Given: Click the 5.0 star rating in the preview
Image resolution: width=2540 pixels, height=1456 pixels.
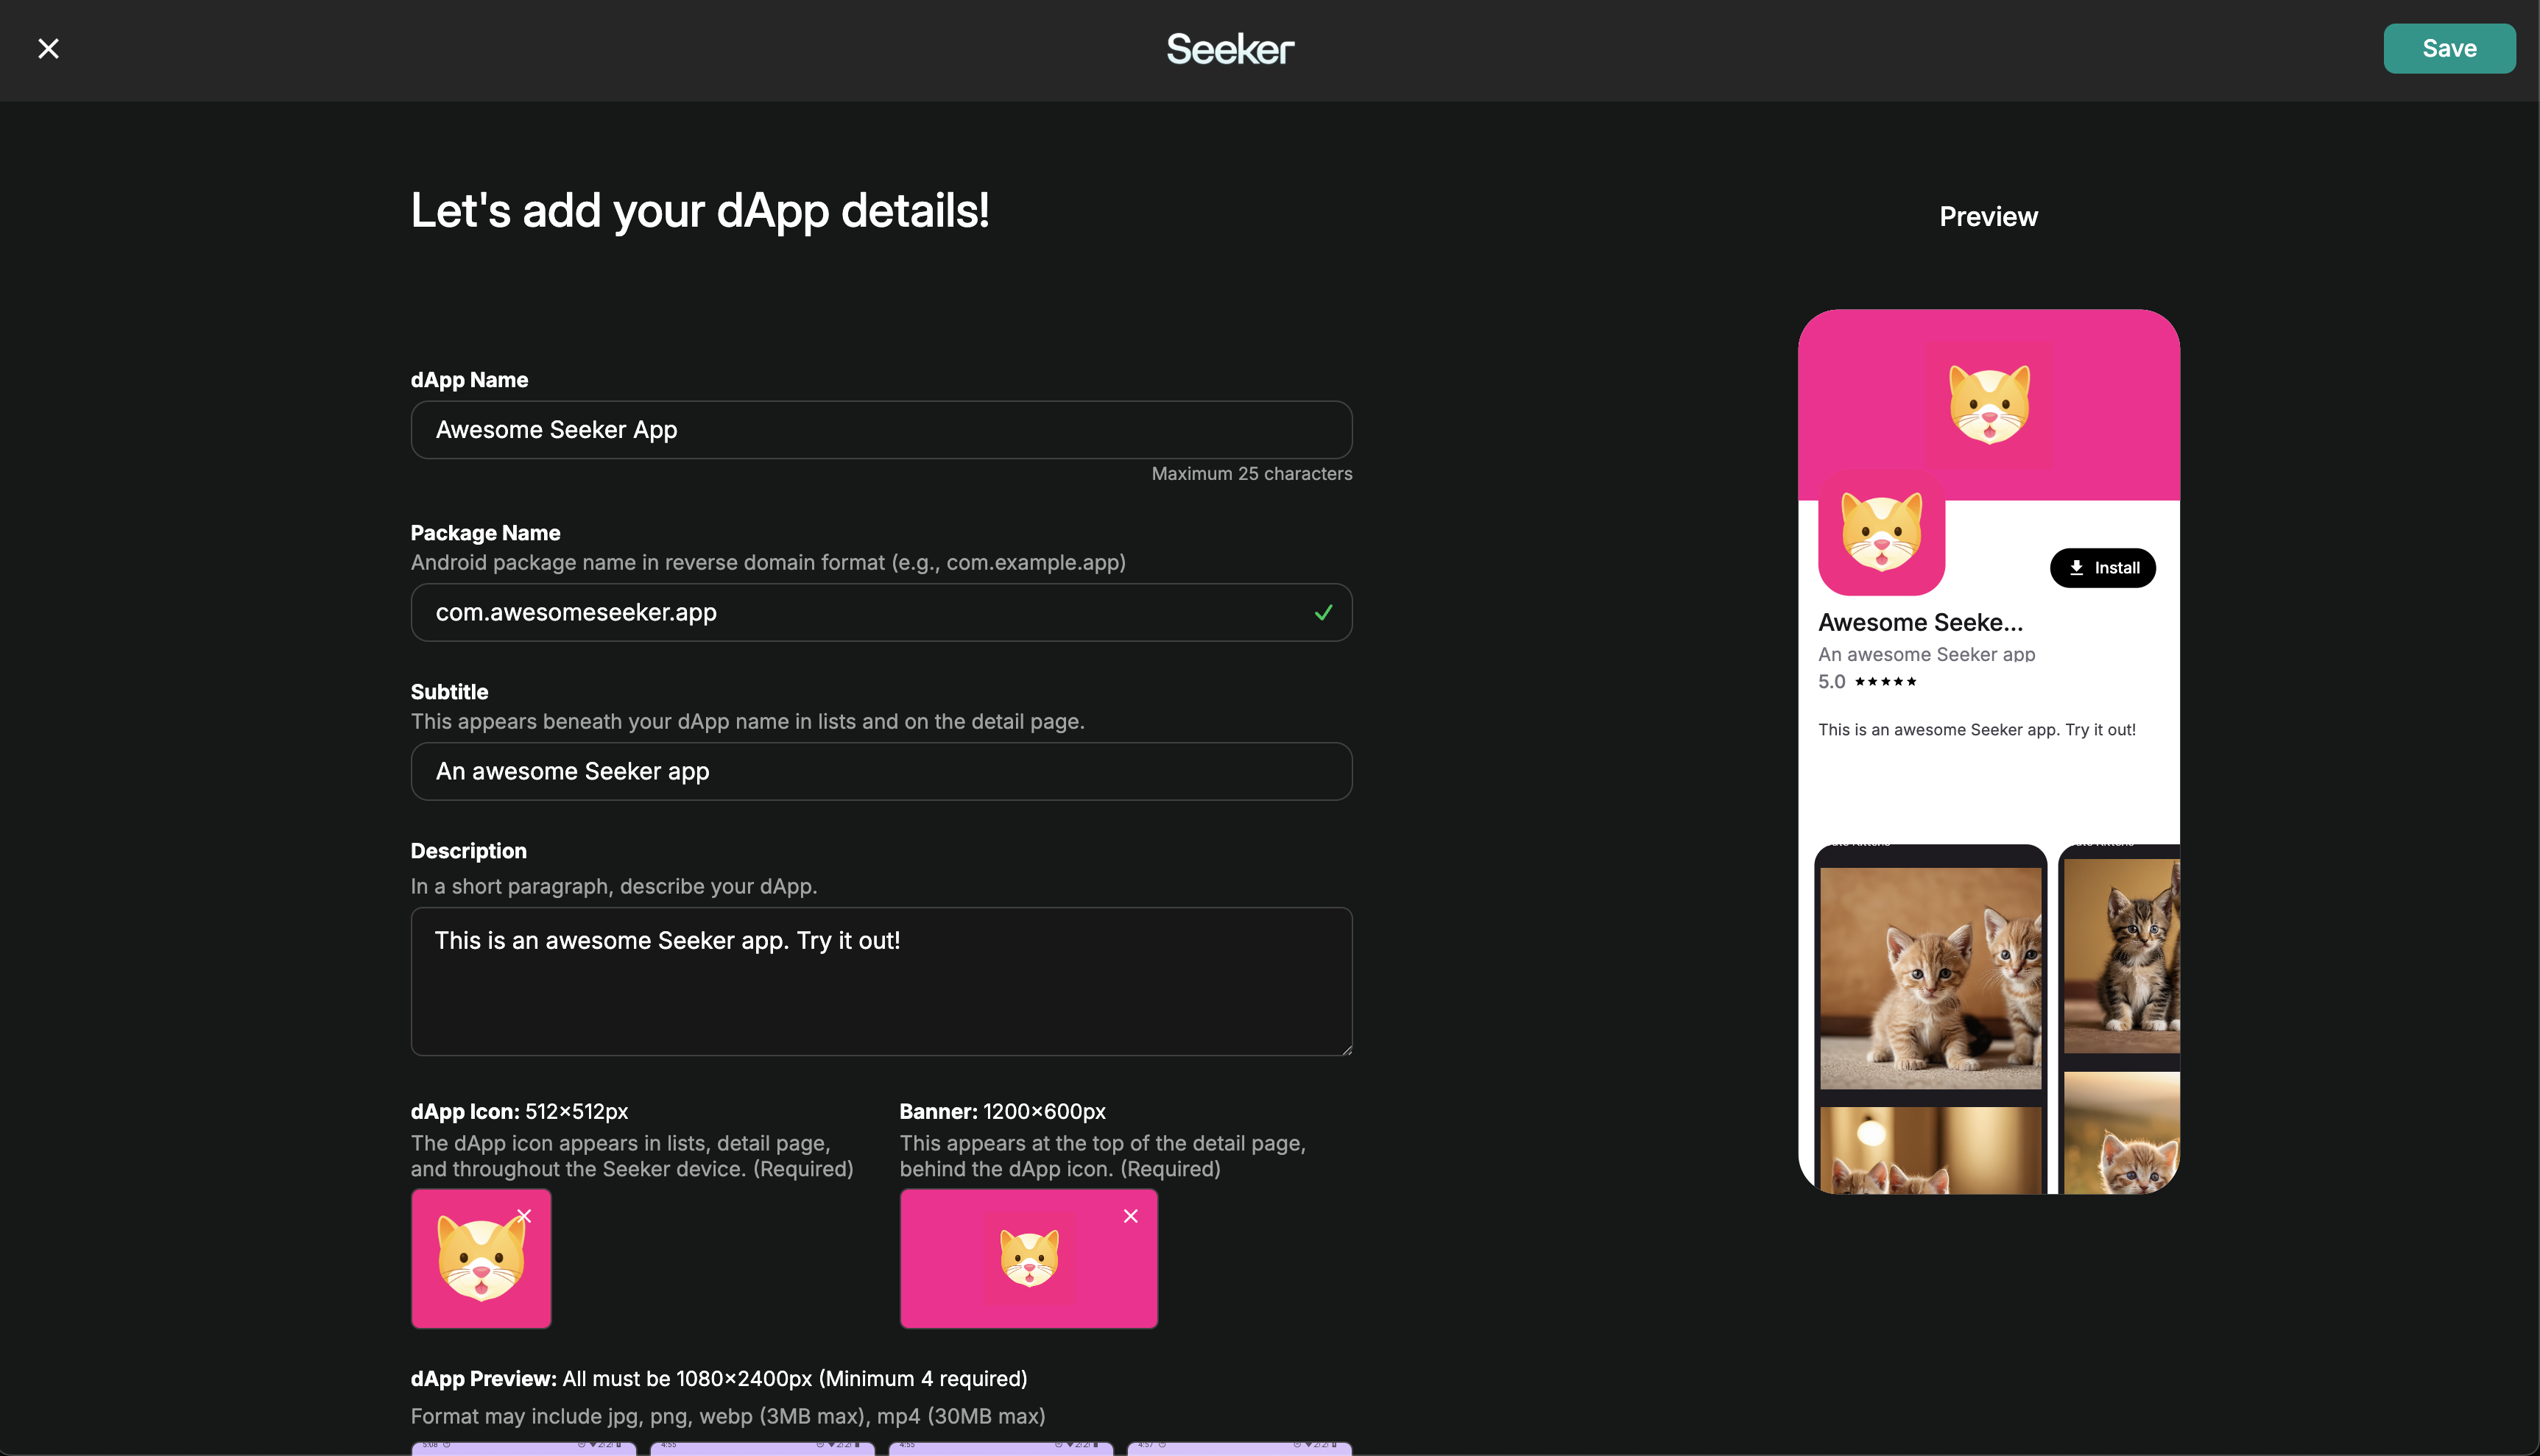Looking at the screenshot, I should pos(1868,681).
